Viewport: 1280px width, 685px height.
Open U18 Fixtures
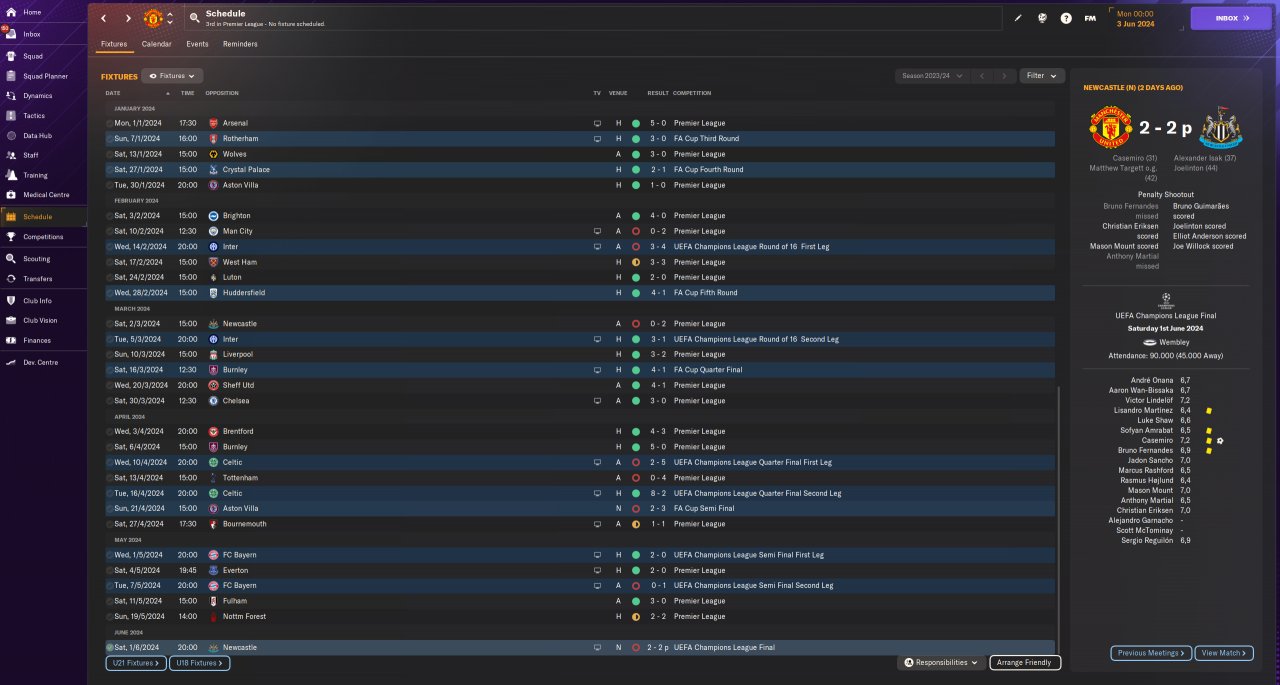[x=201, y=662]
